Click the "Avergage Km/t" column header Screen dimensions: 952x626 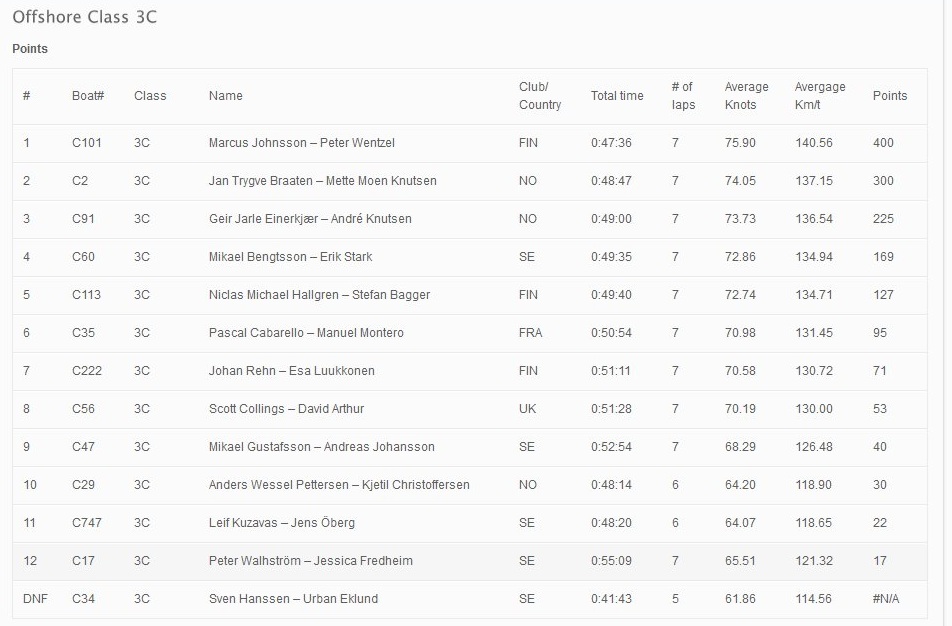pos(820,96)
